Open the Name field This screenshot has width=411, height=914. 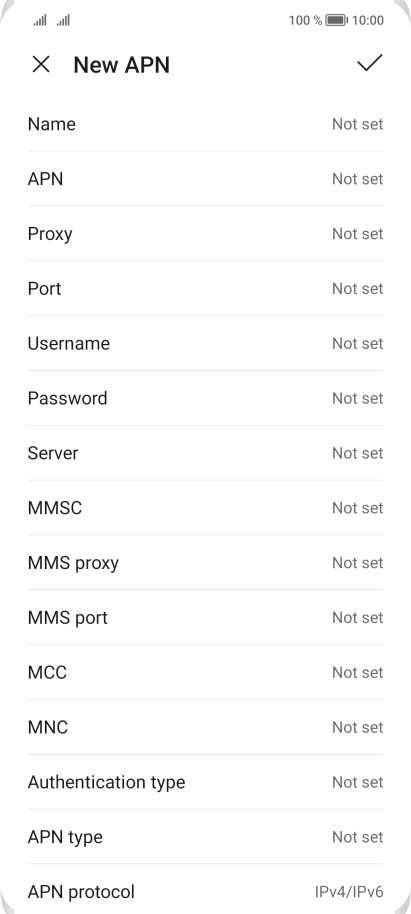[205, 124]
